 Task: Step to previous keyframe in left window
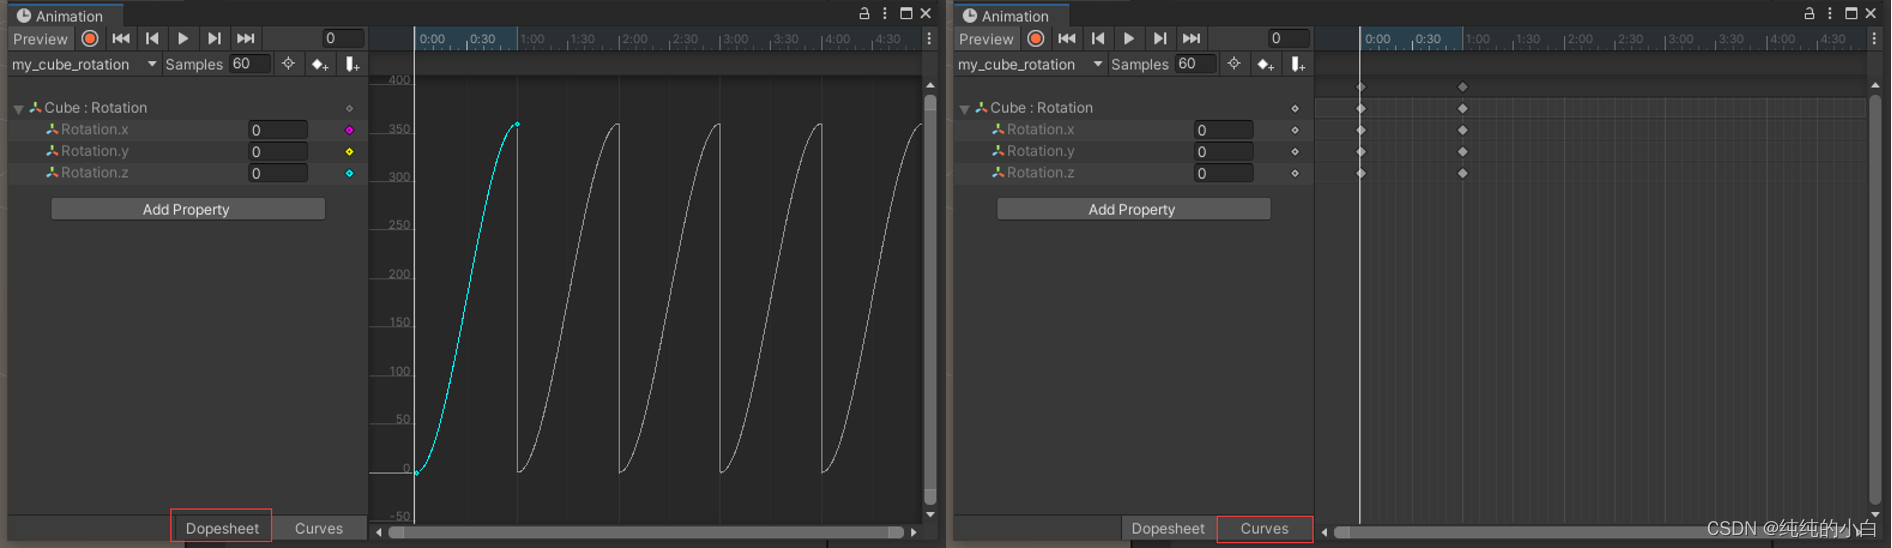tap(152, 38)
